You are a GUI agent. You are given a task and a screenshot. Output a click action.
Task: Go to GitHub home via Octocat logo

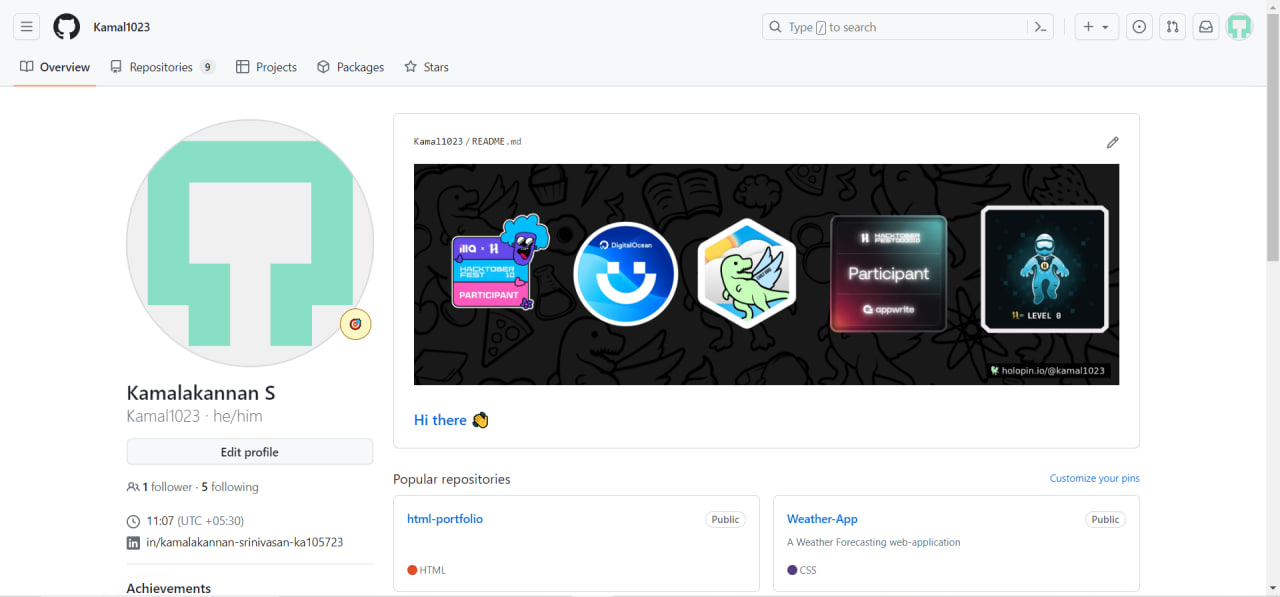point(67,27)
